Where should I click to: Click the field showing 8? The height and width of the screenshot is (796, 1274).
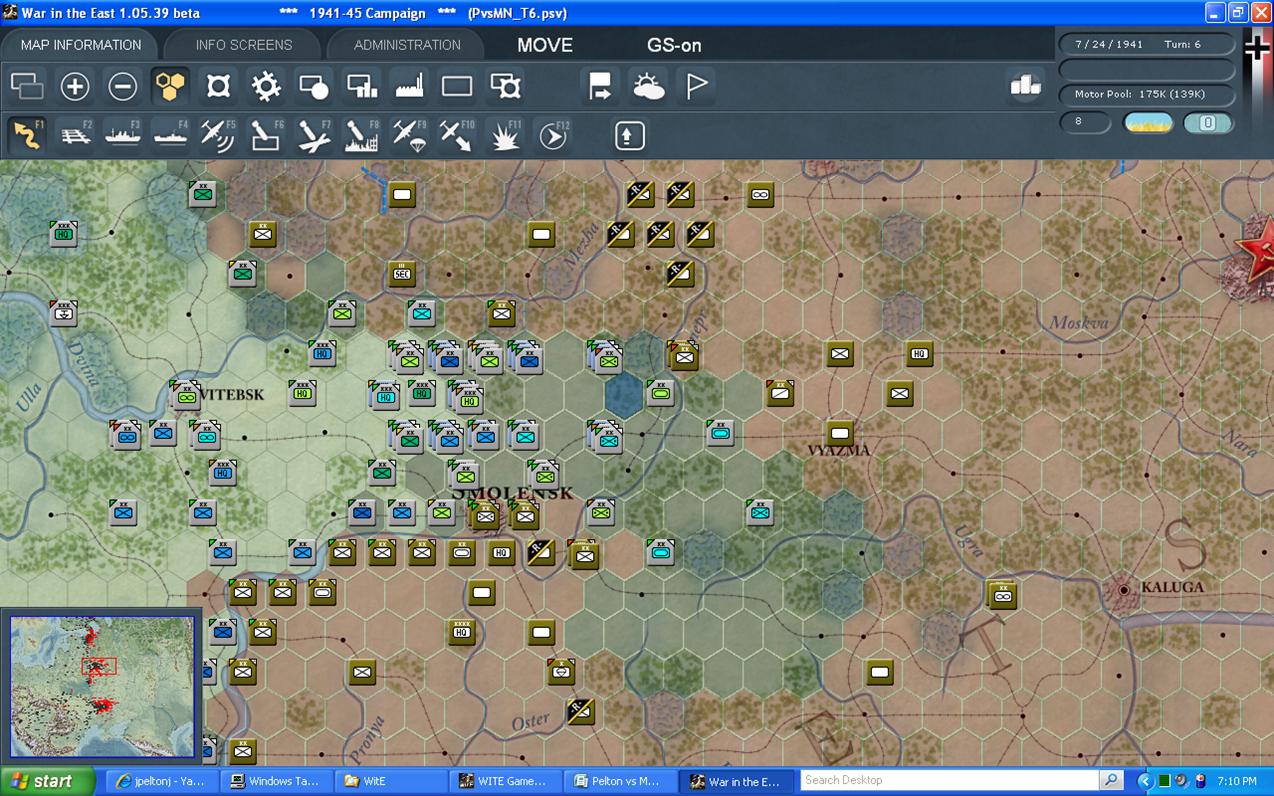[1085, 122]
